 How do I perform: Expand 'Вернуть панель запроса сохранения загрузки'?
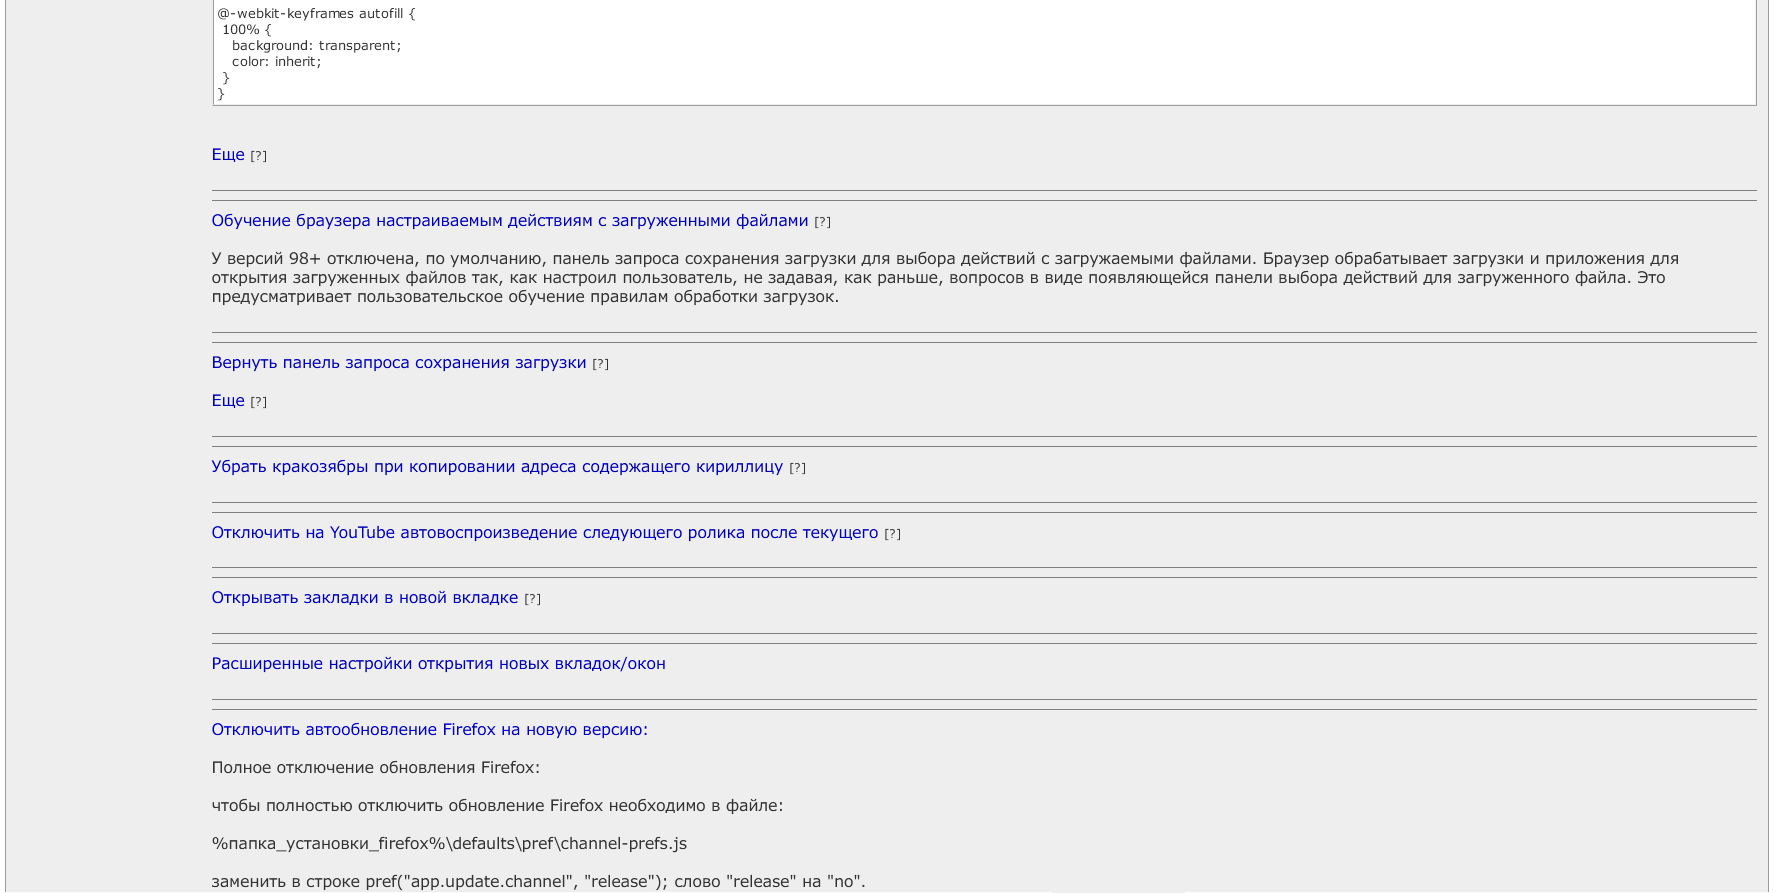pos(399,363)
